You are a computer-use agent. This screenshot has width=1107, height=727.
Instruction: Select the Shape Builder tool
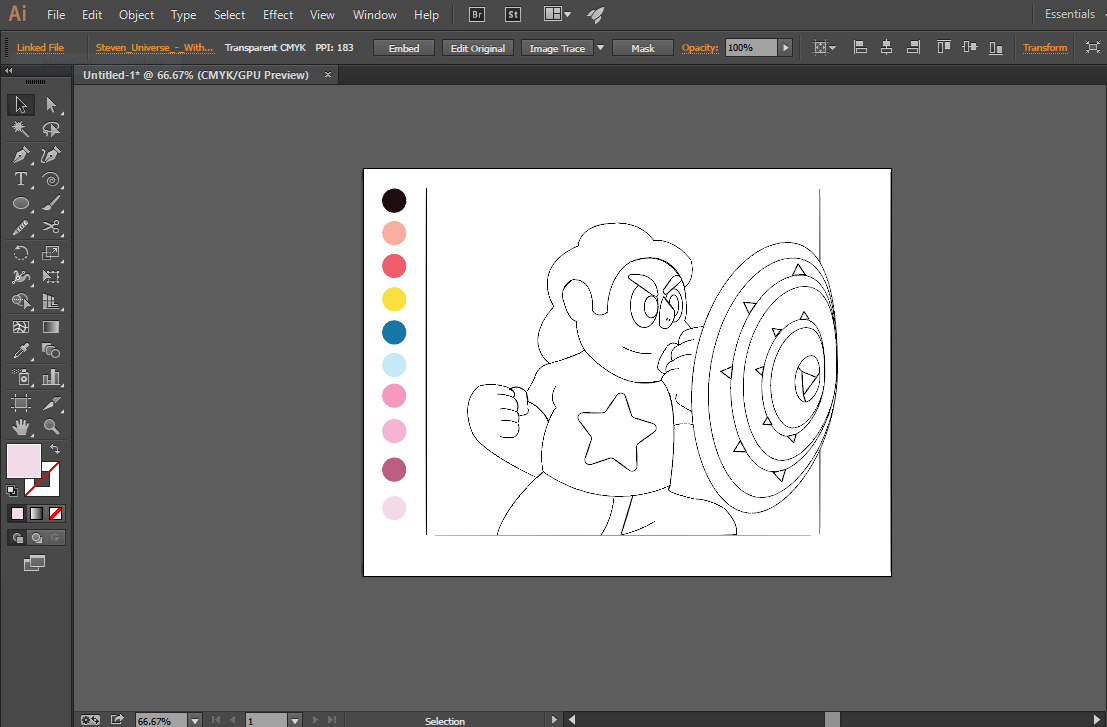(20, 301)
